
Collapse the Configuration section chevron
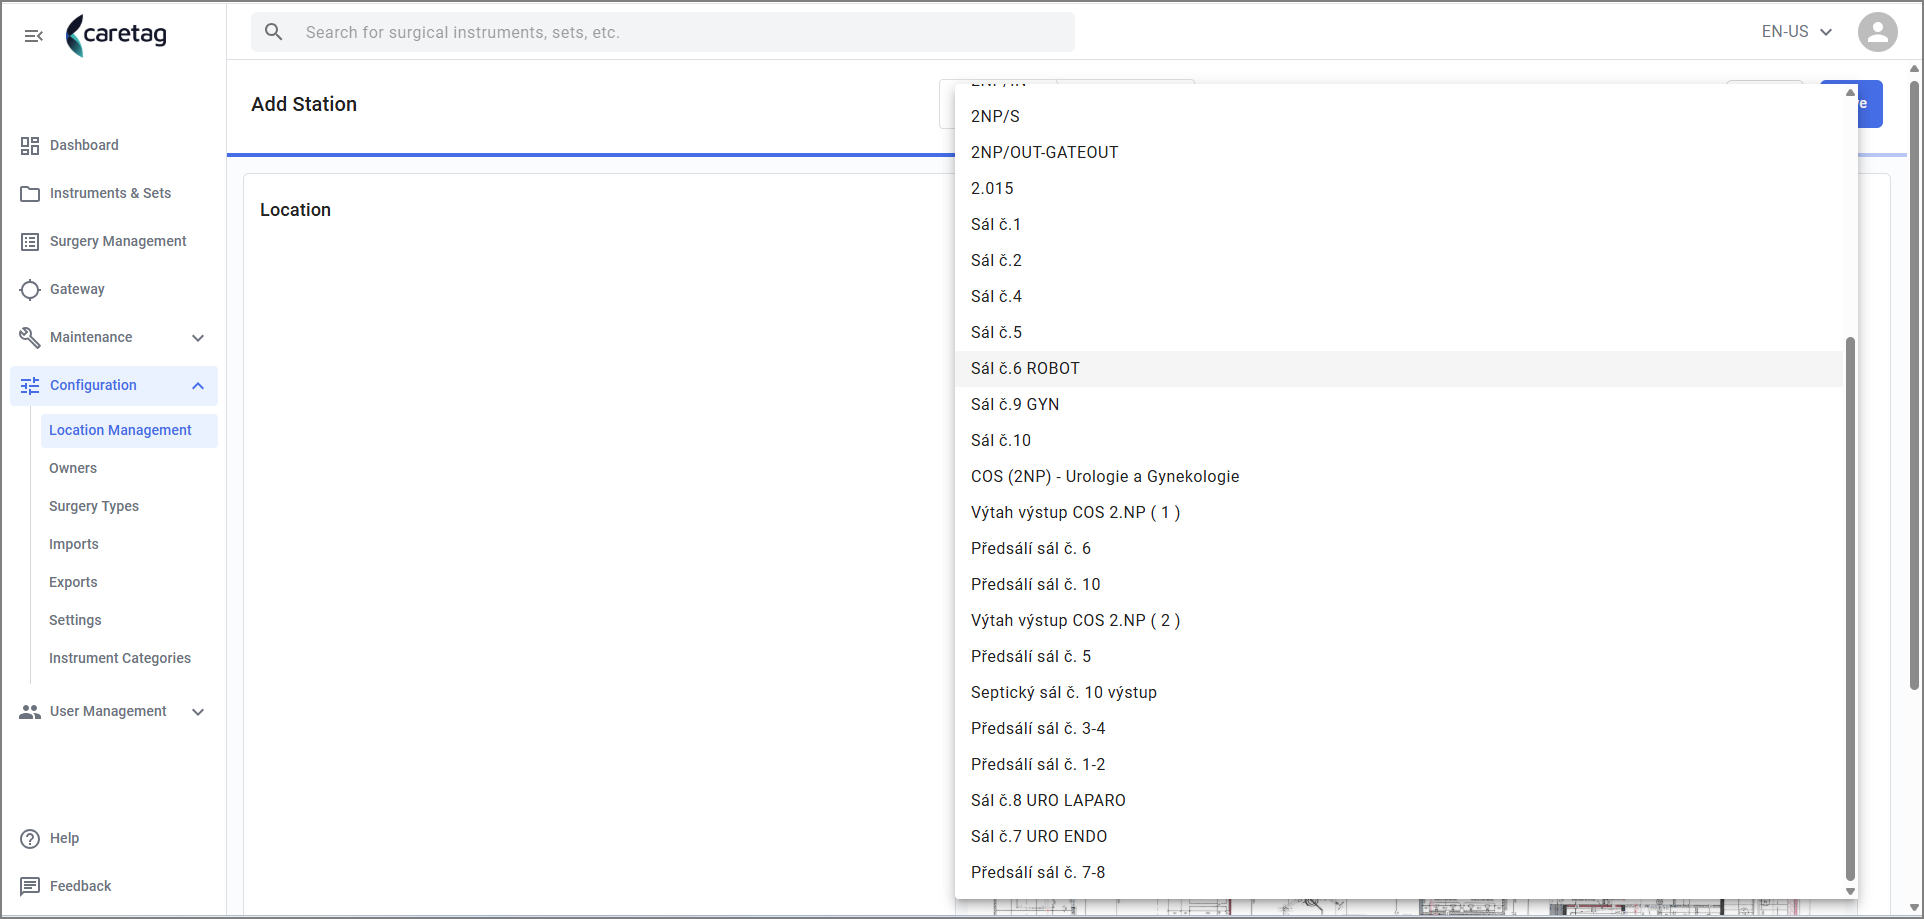pyautogui.click(x=198, y=386)
